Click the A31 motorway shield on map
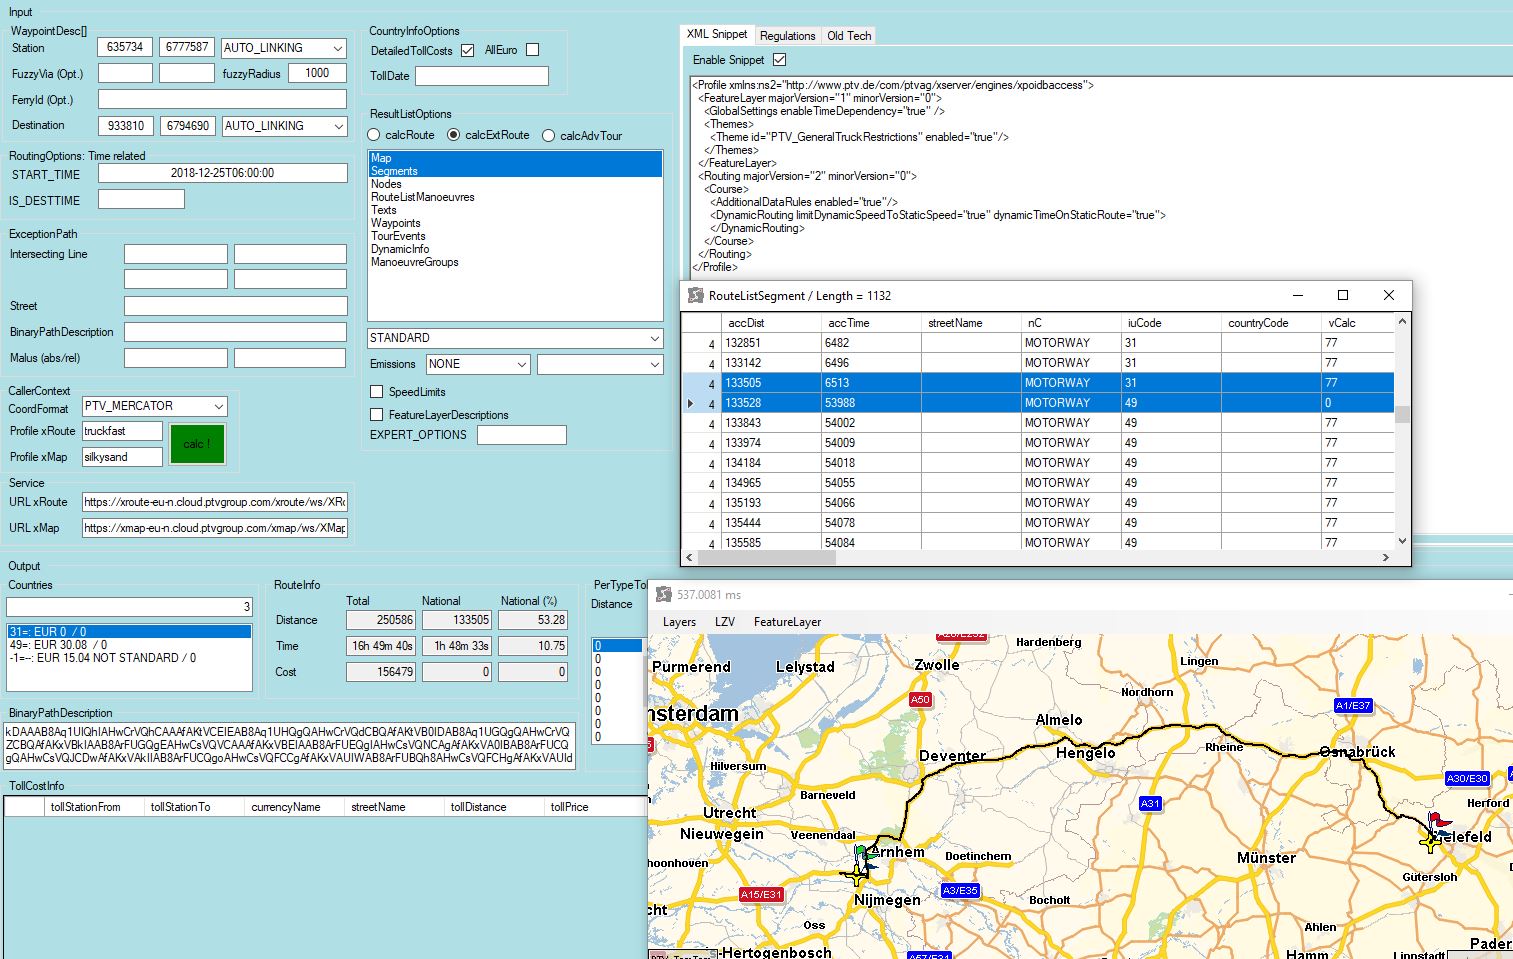1513x959 pixels. (x=1150, y=803)
